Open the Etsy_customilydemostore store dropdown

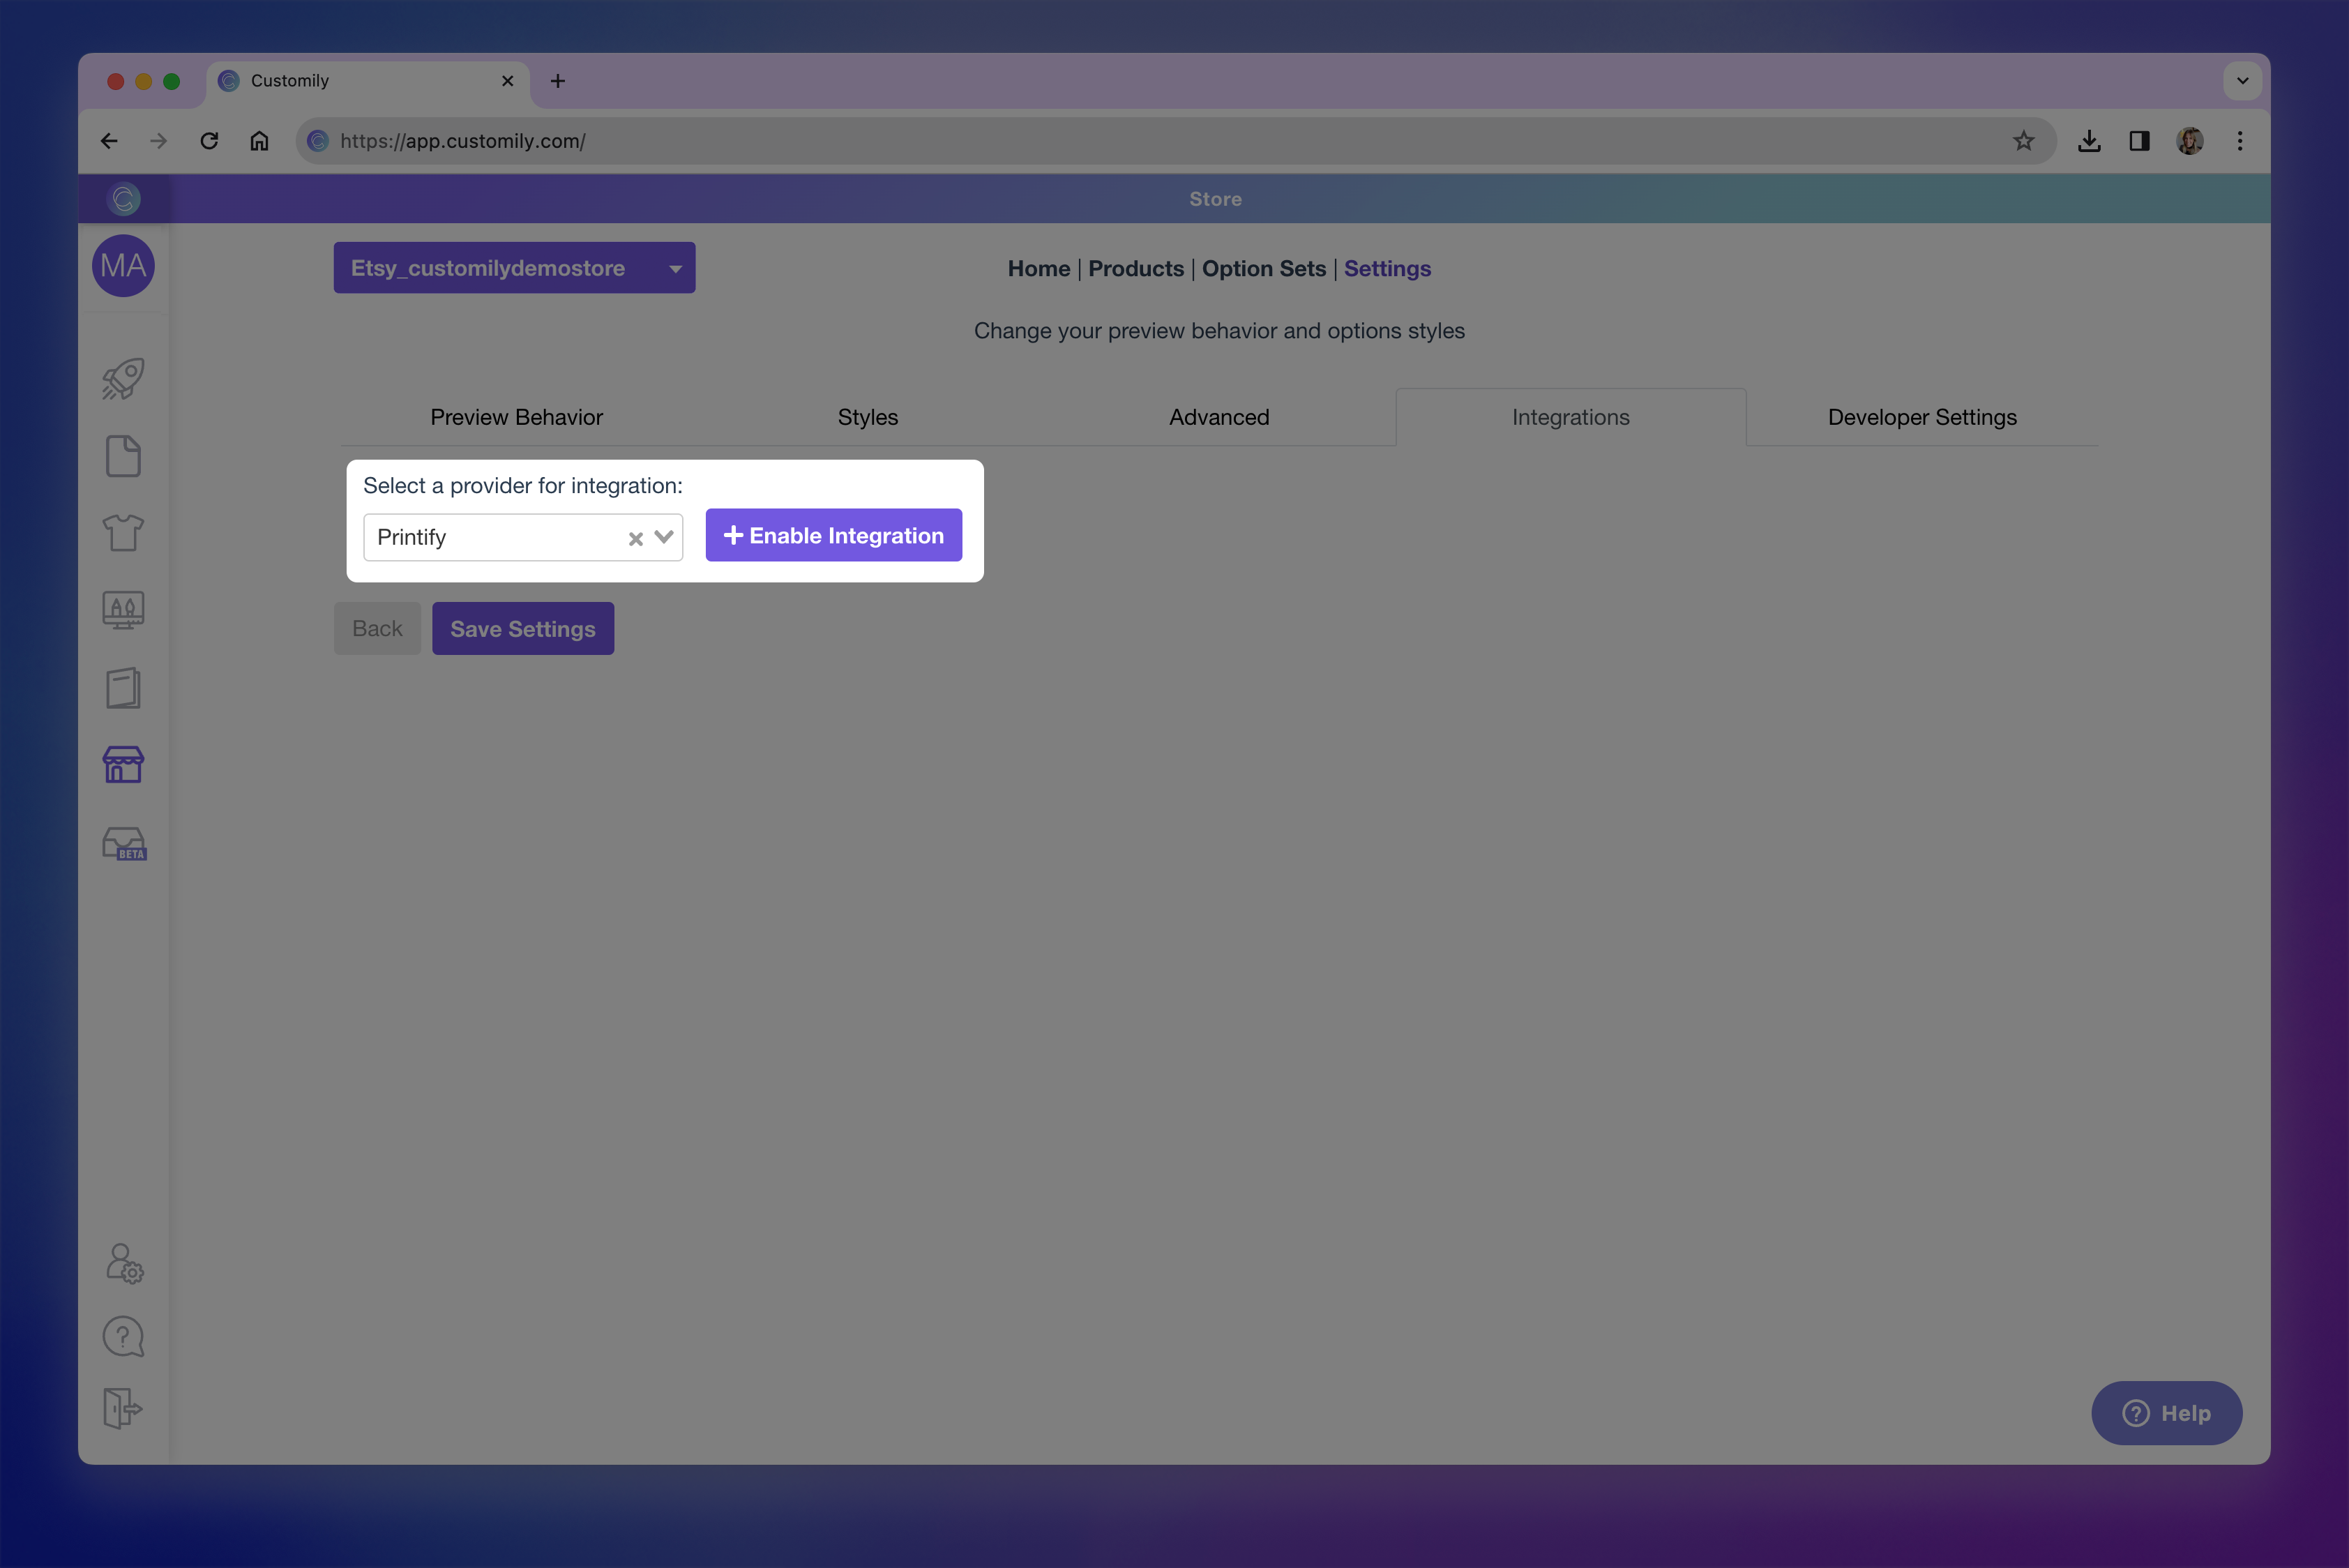pos(514,268)
